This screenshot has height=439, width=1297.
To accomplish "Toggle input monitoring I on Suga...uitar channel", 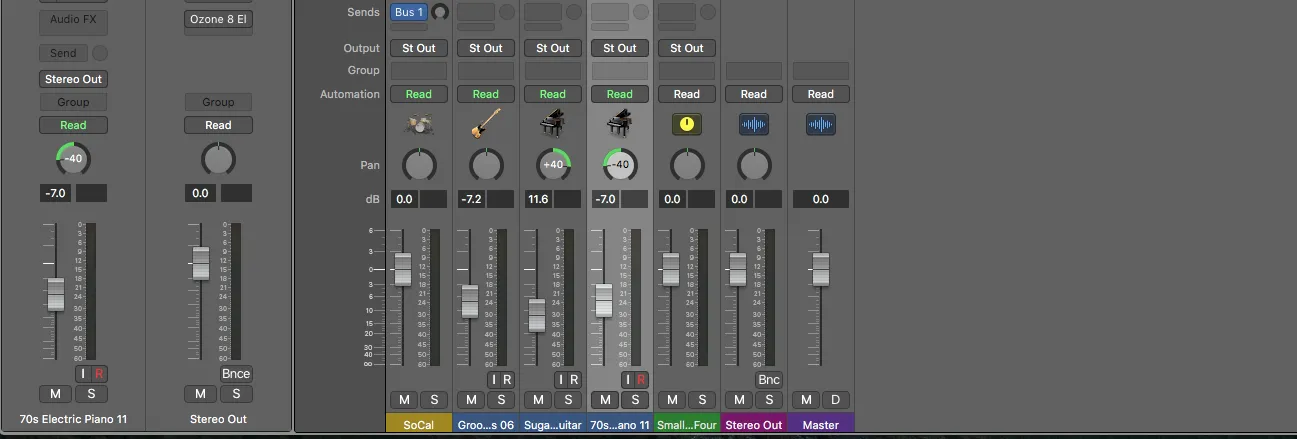I will tap(560, 380).
